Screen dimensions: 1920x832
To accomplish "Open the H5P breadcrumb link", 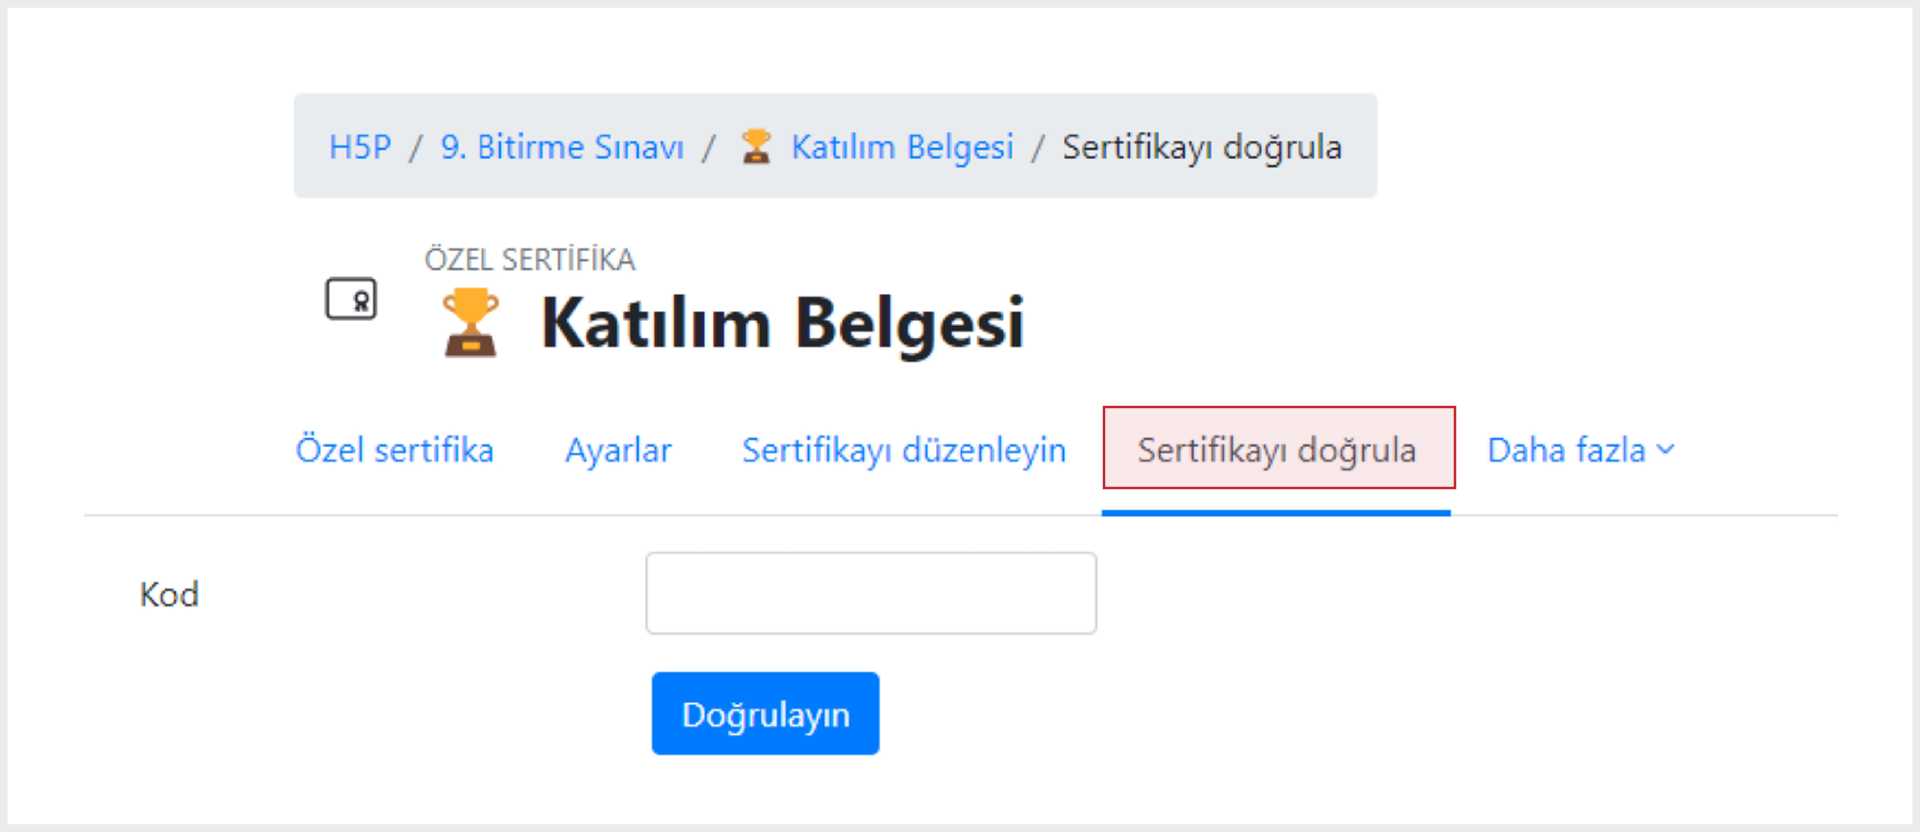I will coord(360,147).
